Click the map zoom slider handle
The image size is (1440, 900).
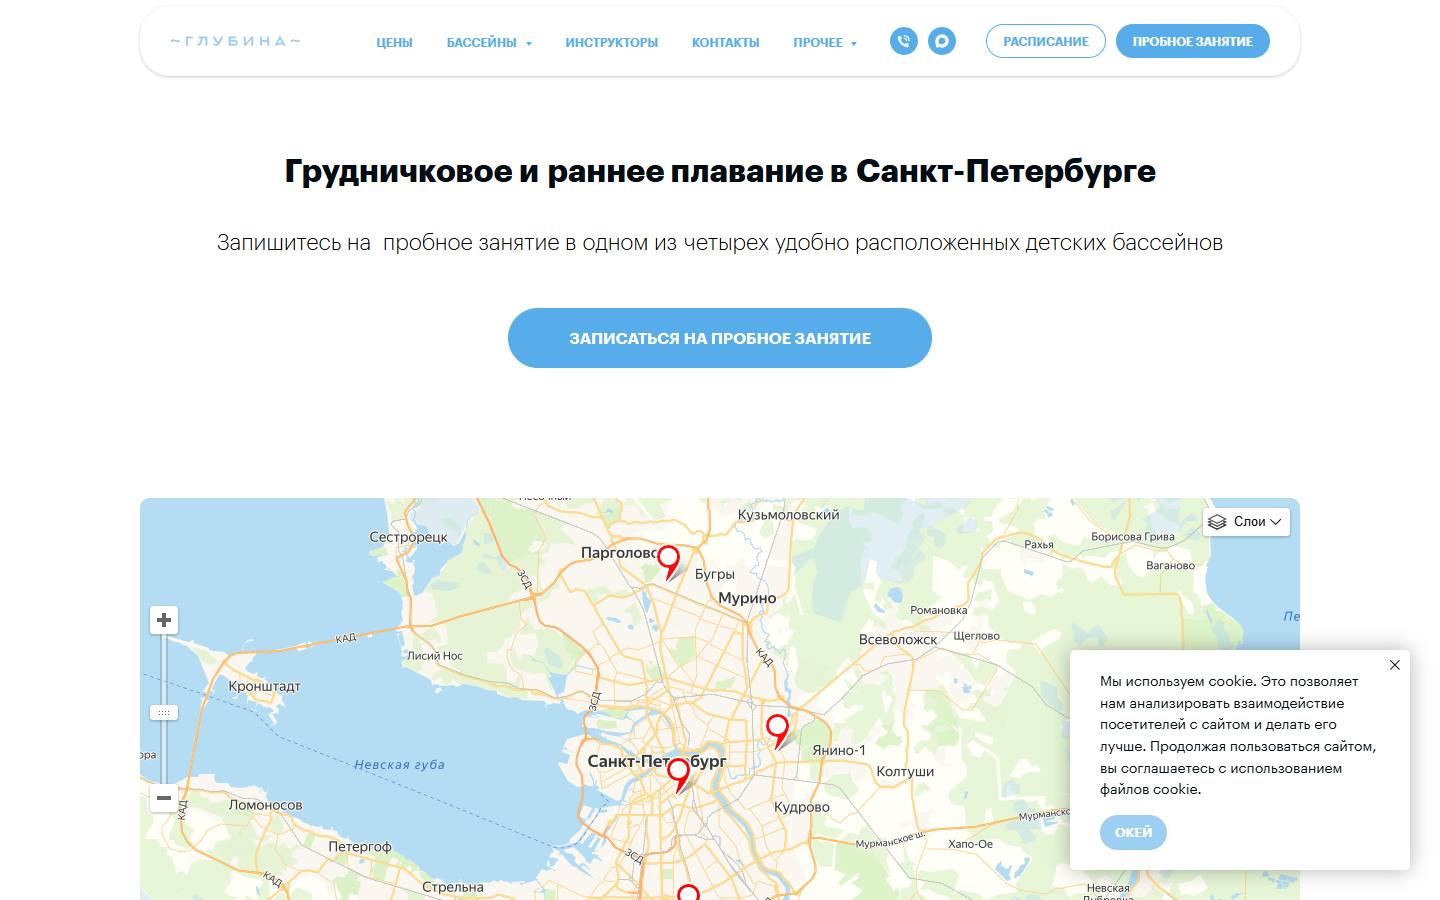(164, 713)
